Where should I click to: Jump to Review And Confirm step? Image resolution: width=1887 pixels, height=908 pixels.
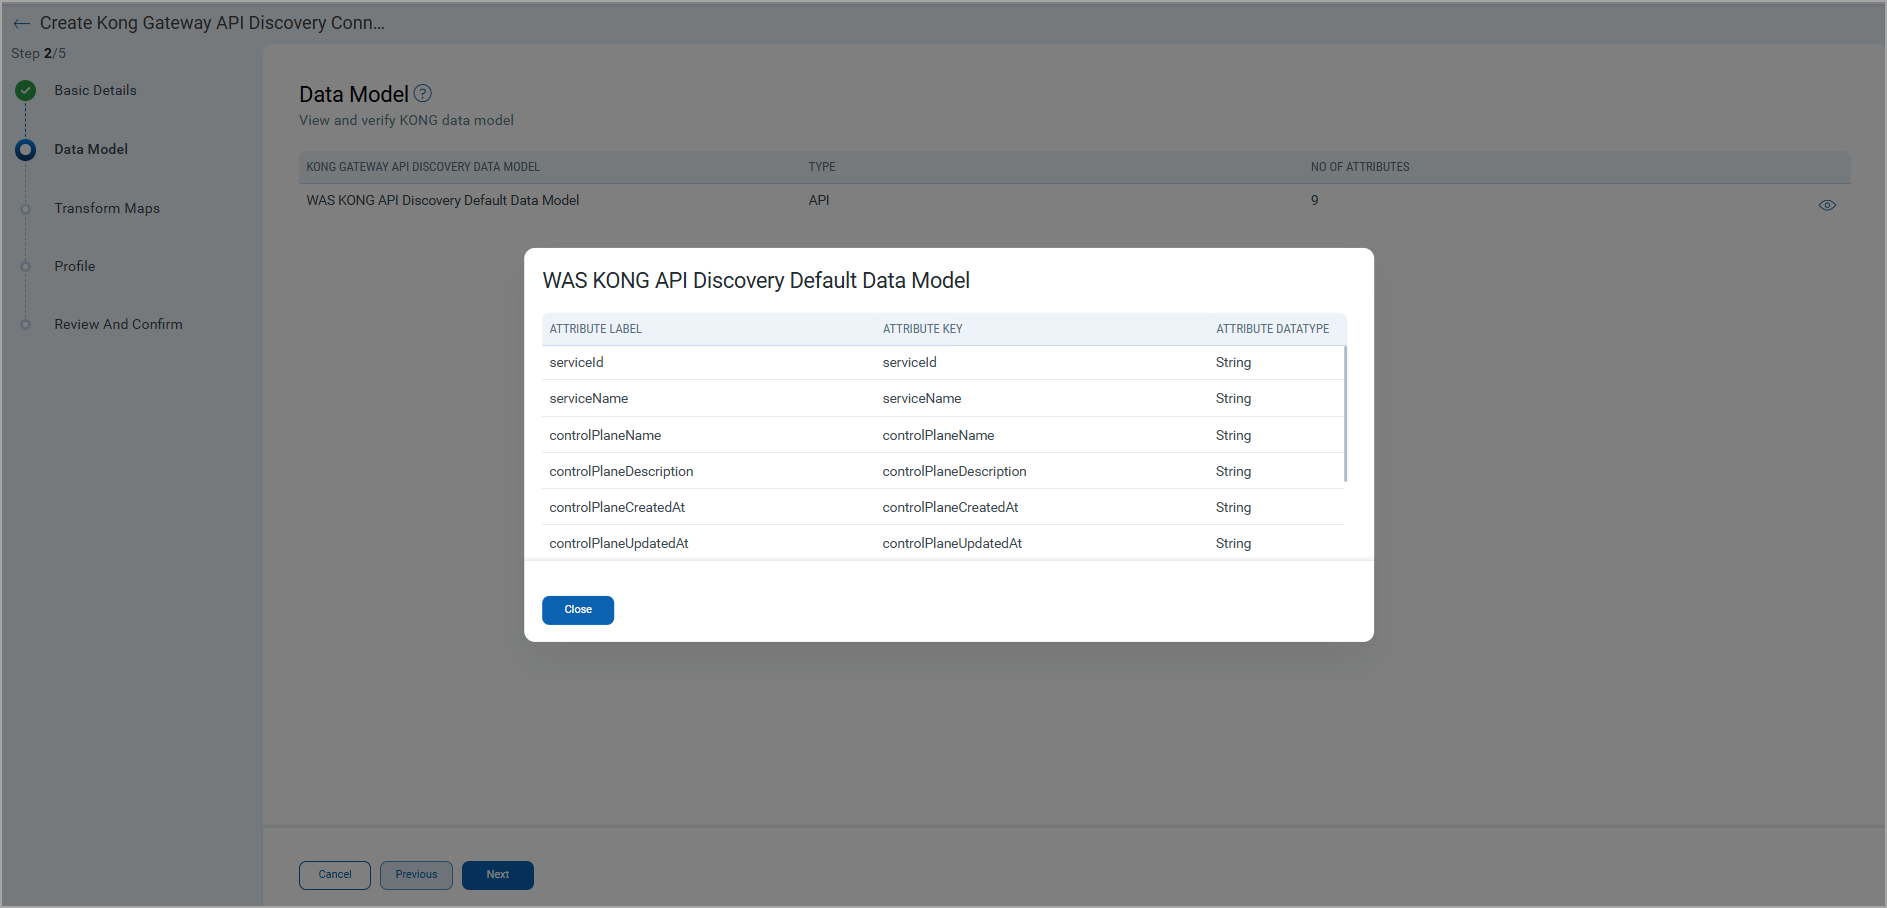coord(118,324)
